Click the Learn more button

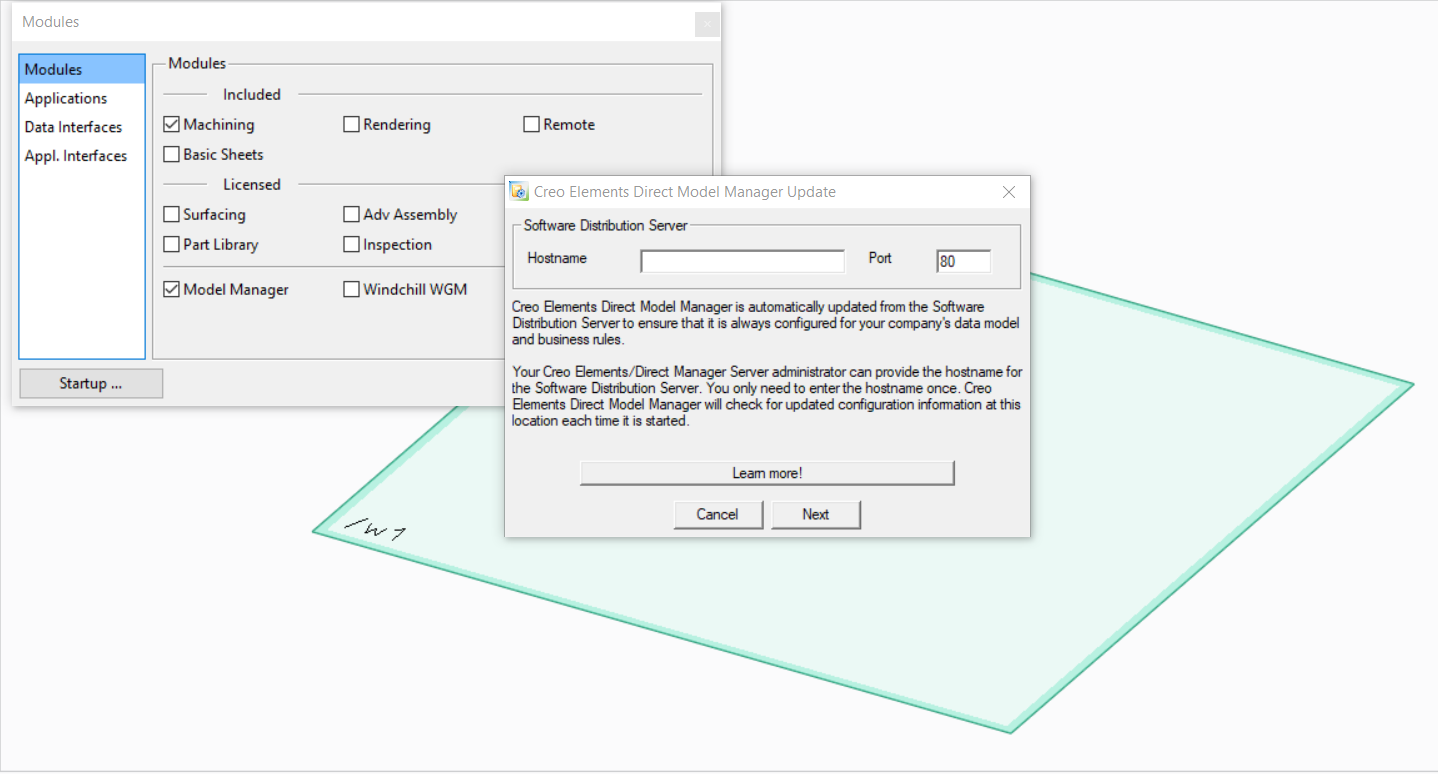pos(766,472)
